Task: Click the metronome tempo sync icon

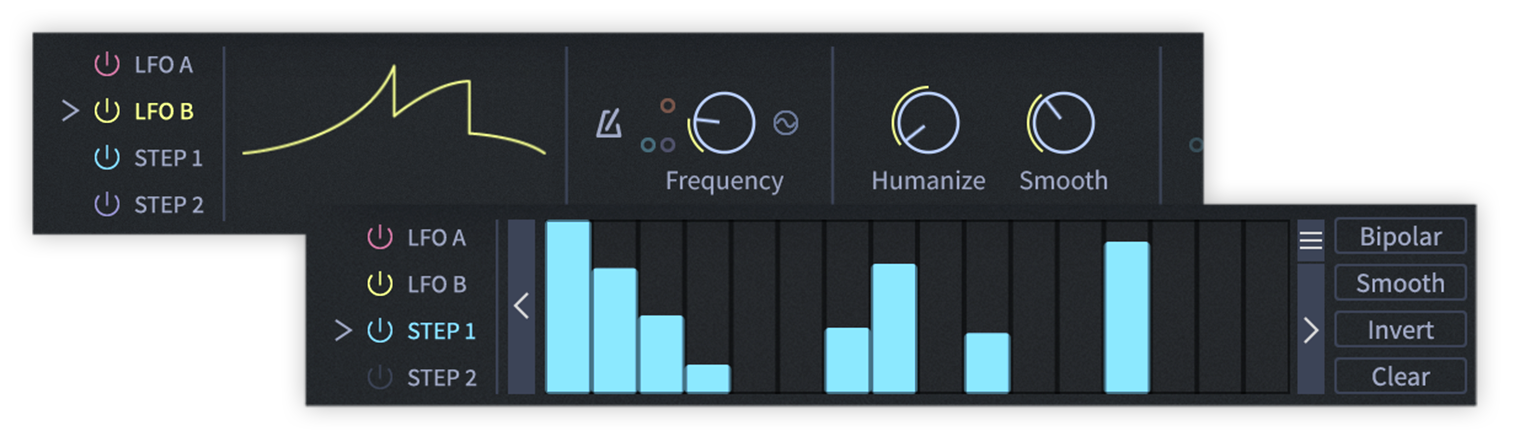Action: (x=609, y=124)
